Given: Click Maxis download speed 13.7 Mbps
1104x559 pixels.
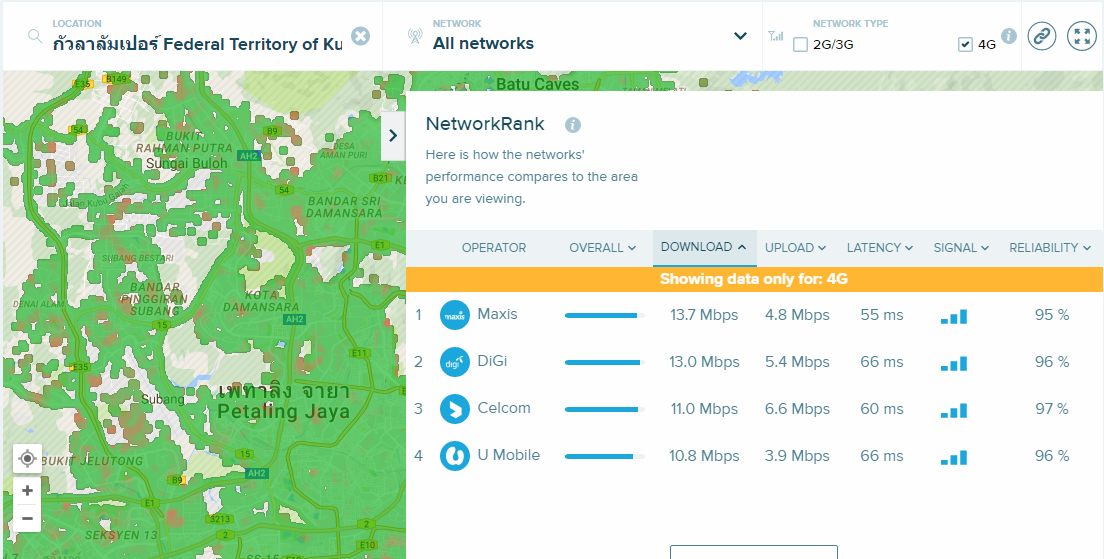Looking at the screenshot, I should tap(704, 315).
